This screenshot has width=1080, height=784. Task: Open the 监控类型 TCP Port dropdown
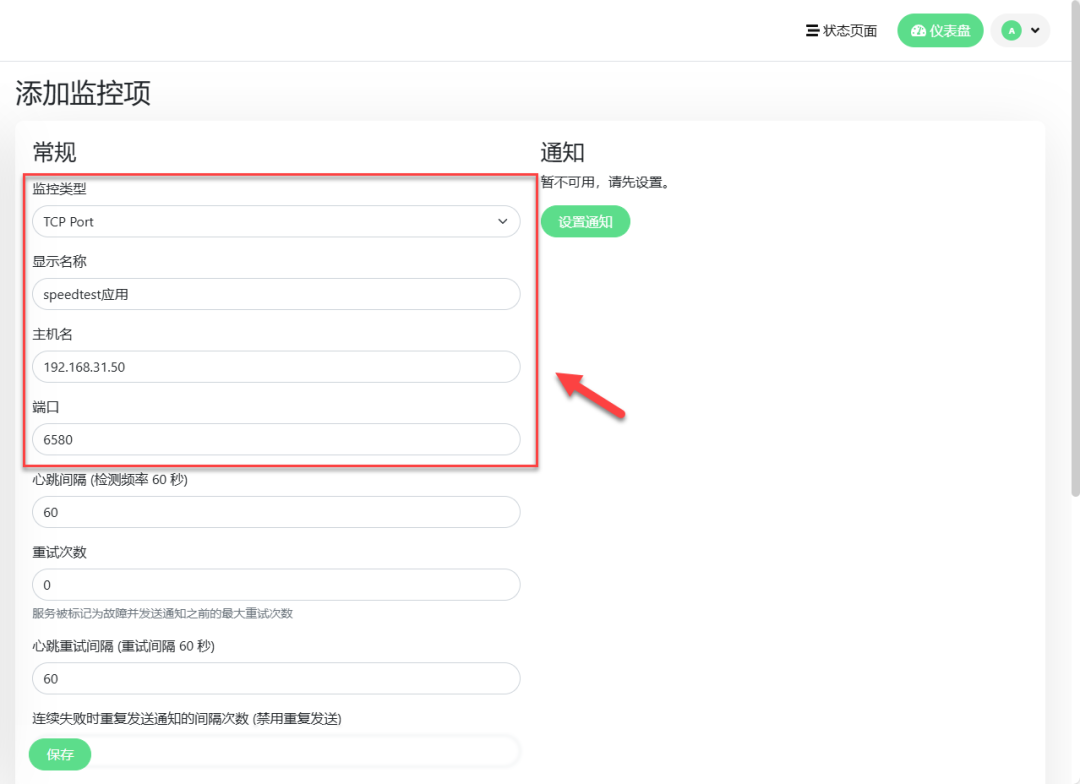[x=276, y=222]
